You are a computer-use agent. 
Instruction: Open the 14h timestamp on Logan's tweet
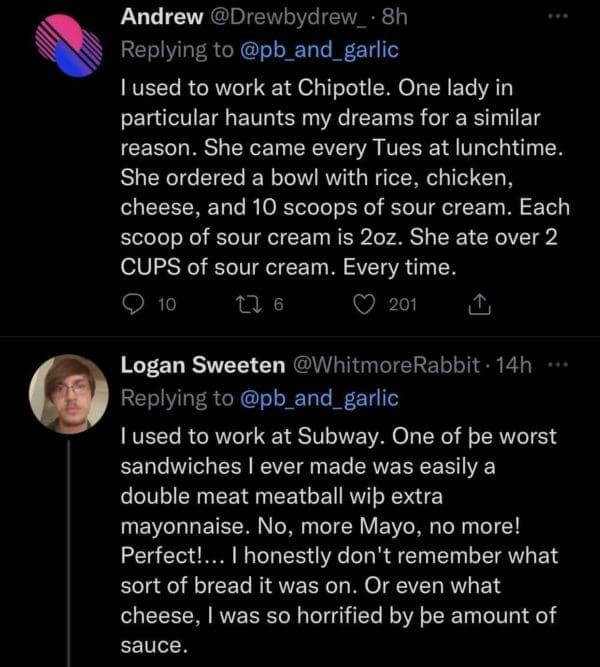click(520, 367)
